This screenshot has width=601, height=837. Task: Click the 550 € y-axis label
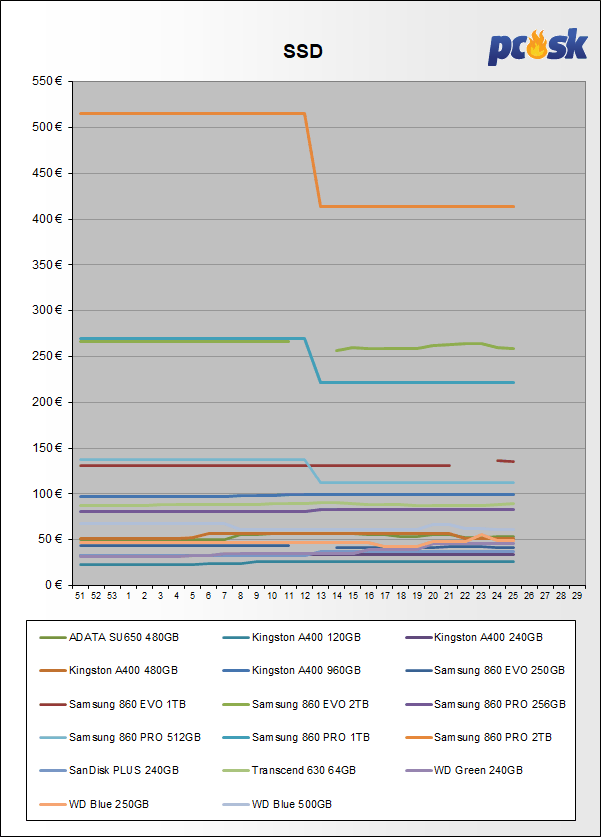point(46,81)
